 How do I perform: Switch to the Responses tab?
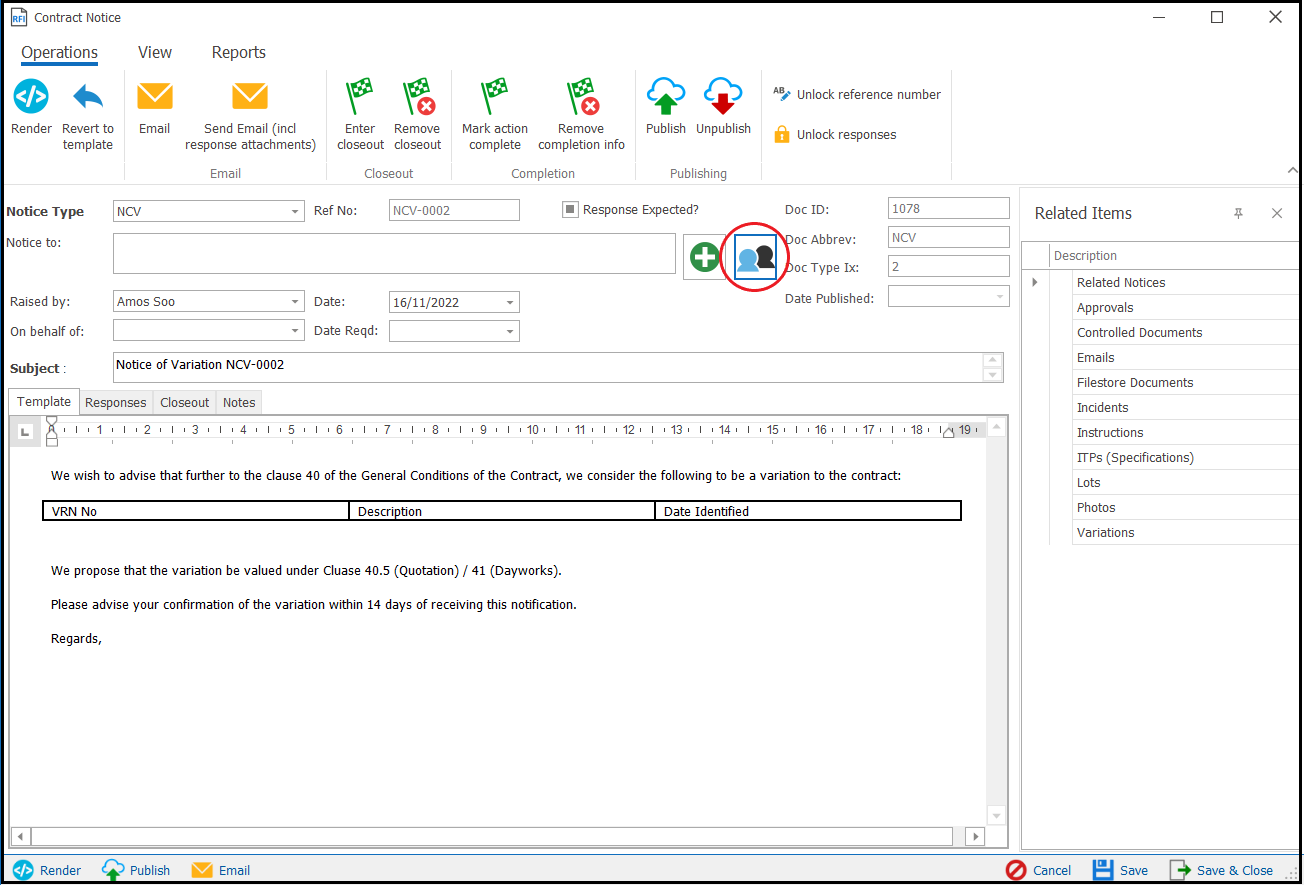[x=116, y=403]
